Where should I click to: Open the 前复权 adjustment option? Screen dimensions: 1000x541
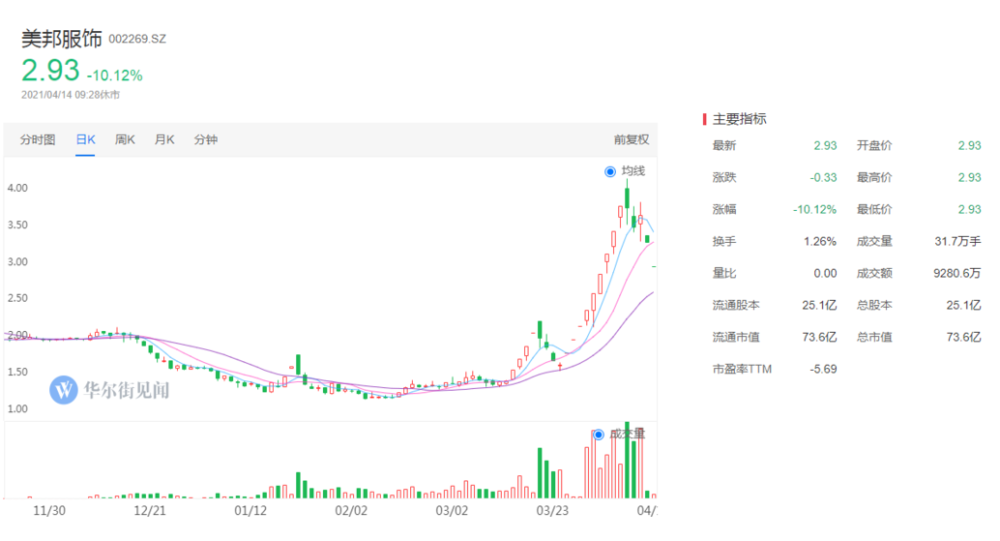(x=631, y=140)
